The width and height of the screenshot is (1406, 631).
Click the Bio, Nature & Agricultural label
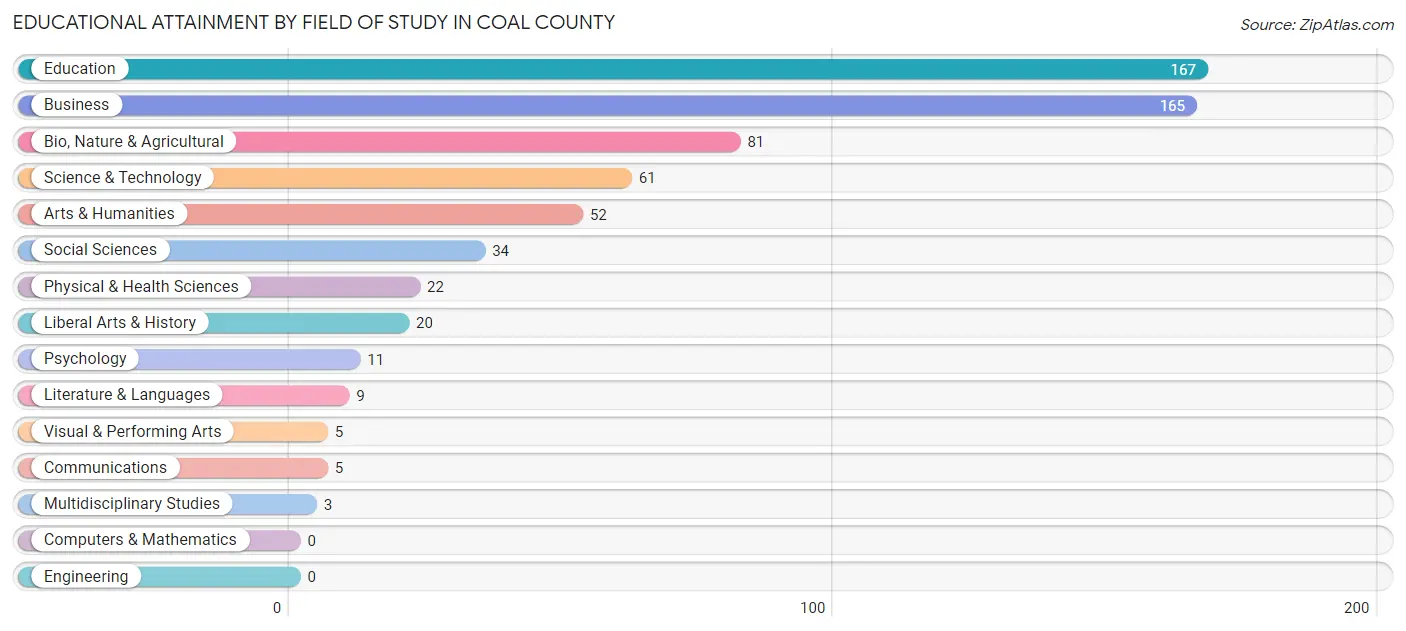pyautogui.click(x=134, y=142)
